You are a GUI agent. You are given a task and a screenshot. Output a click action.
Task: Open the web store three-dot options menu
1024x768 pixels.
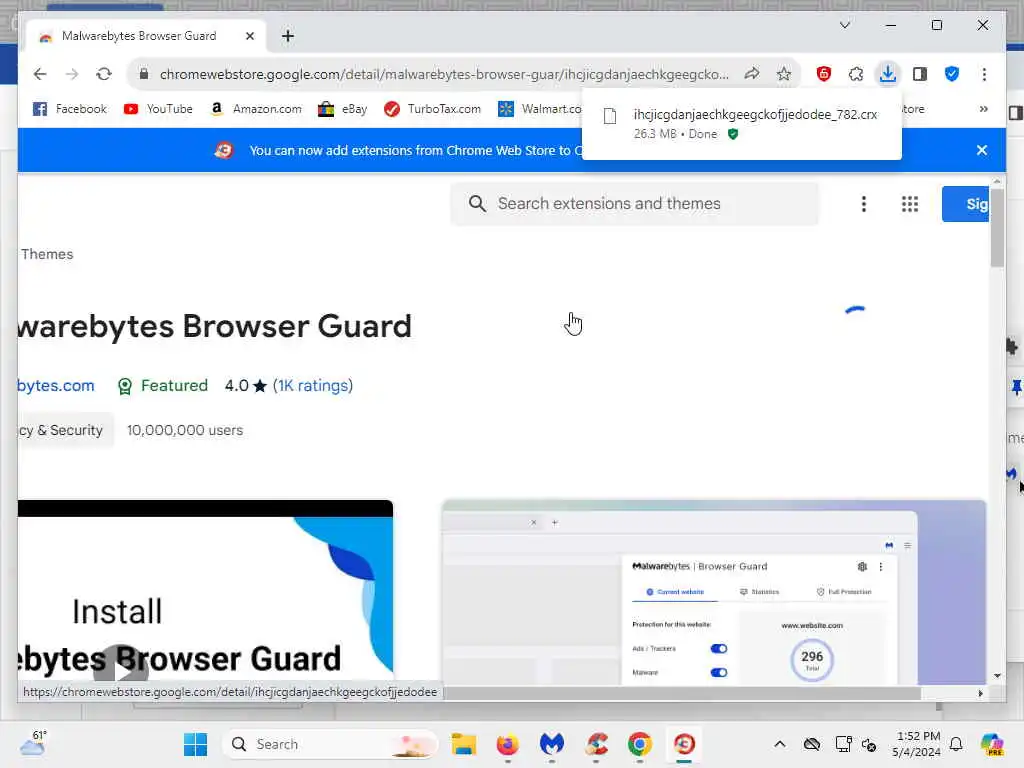tap(863, 204)
